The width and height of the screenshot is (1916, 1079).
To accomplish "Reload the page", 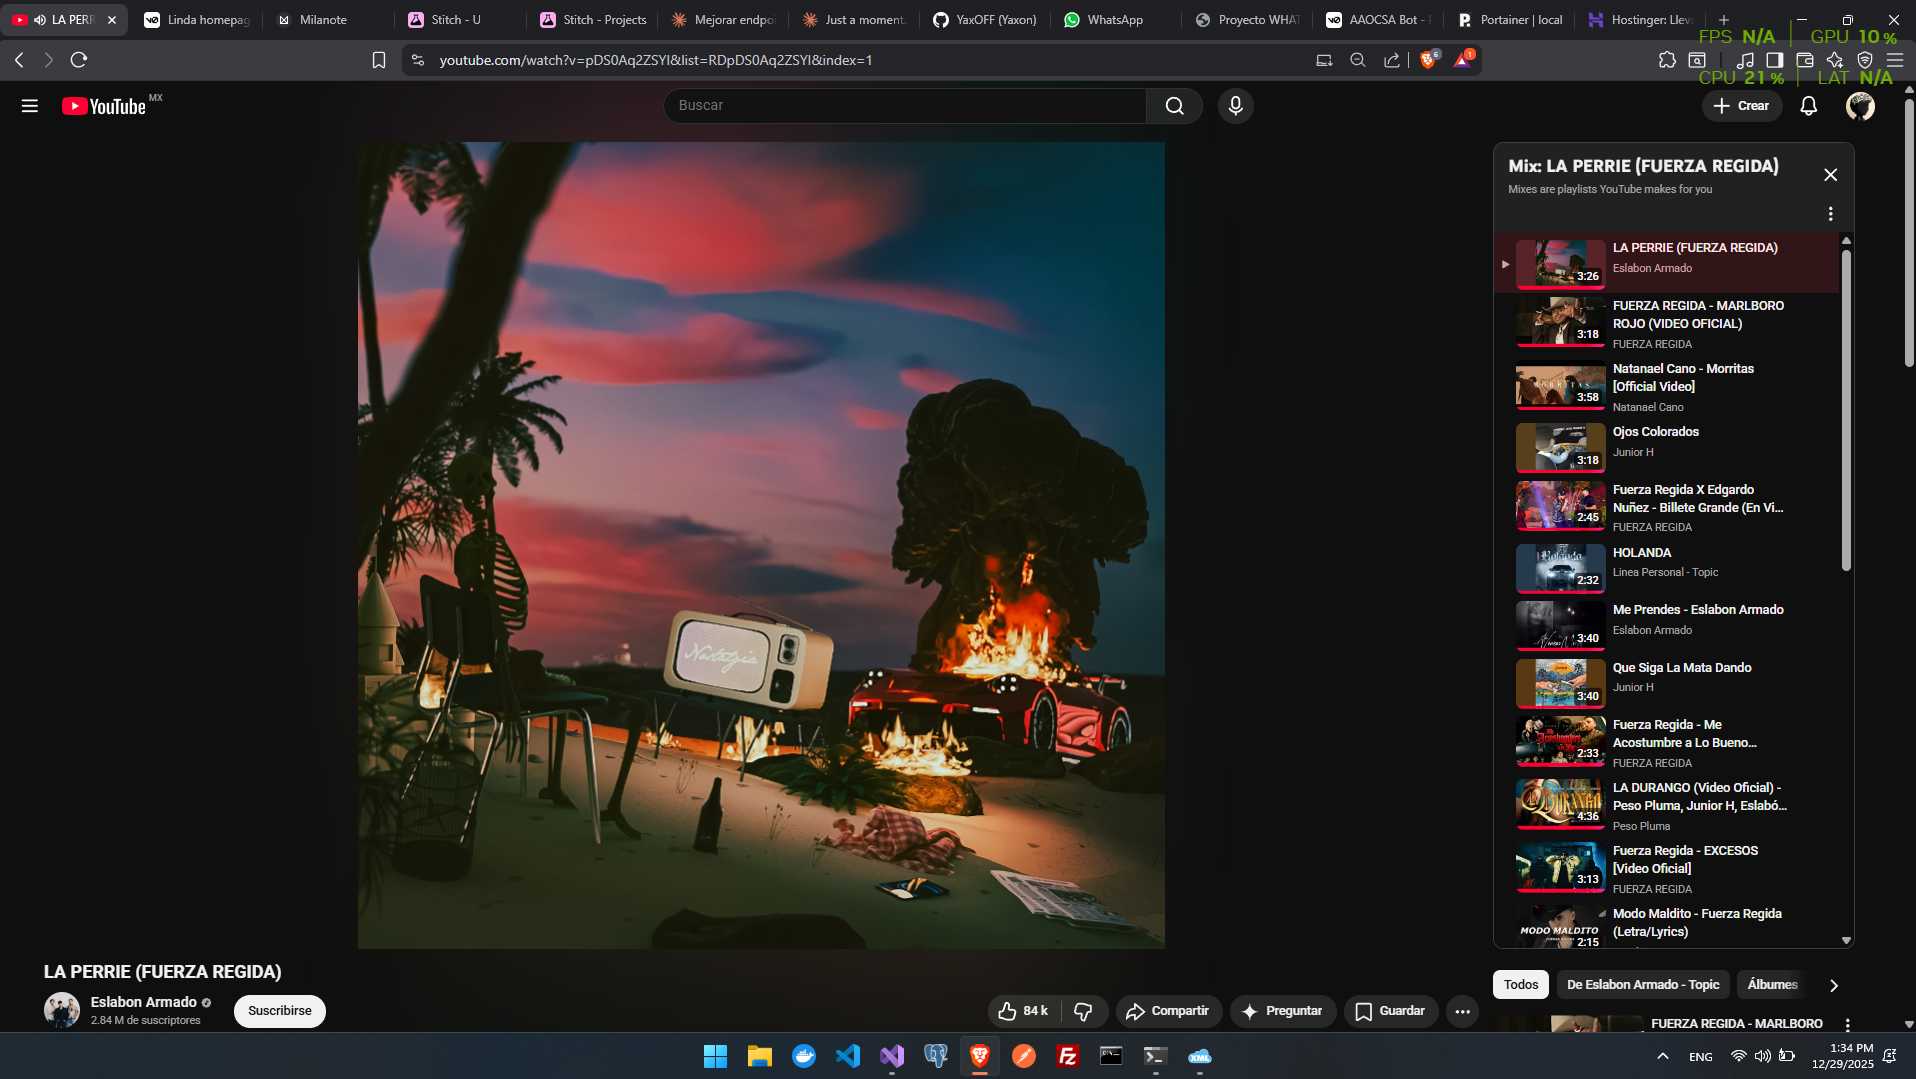I will point(79,60).
